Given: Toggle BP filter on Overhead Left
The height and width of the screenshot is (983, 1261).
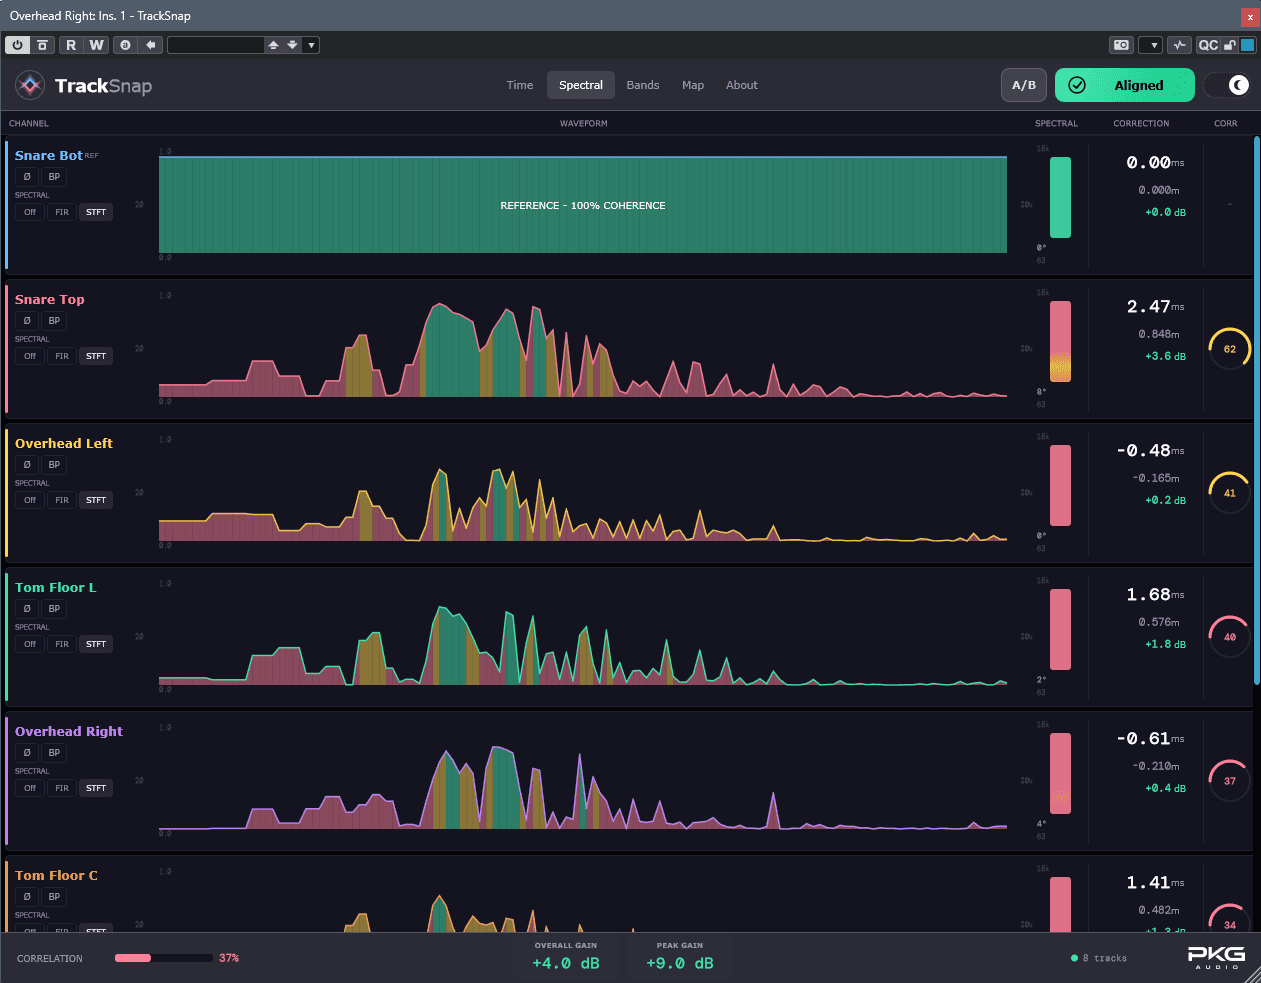Looking at the screenshot, I should coord(54,465).
